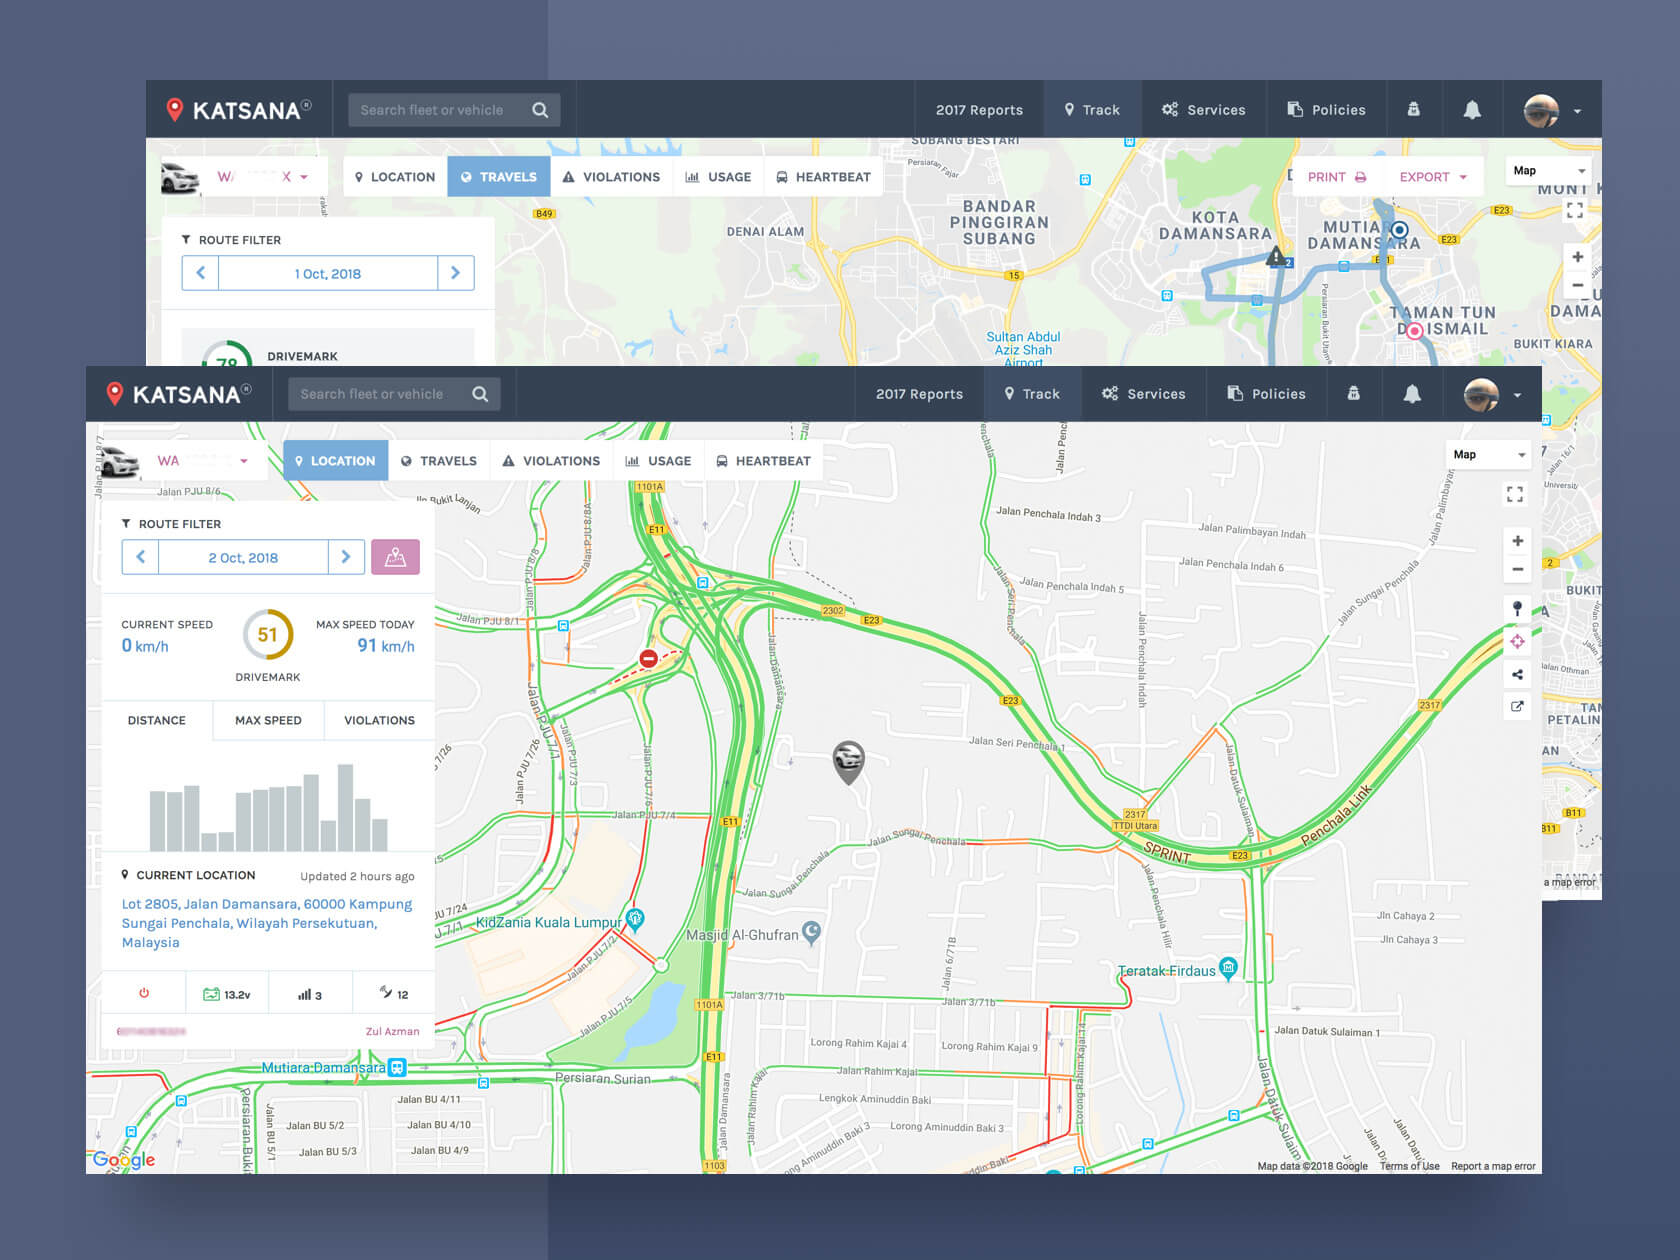Click the KATSANA logo in front window
The width and height of the screenshot is (1680, 1260).
coord(180,394)
